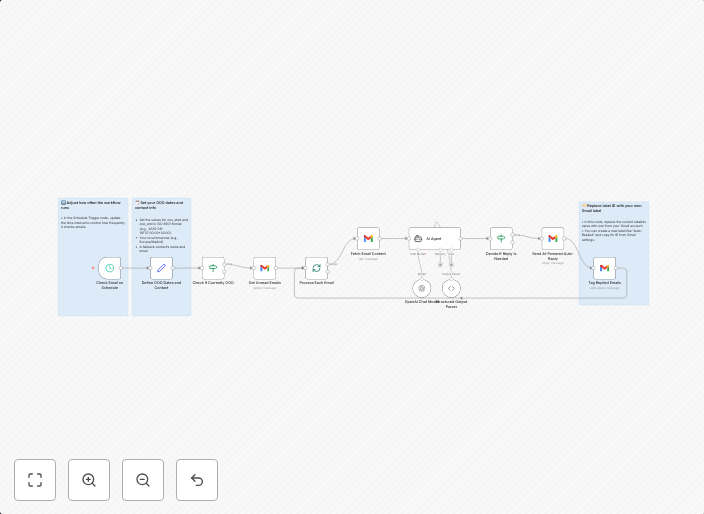The width and height of the screenshot is (704, 514).
Task: Zoom in on the workflow canvas
Action: pyautogui.click(x=89, y=480)
